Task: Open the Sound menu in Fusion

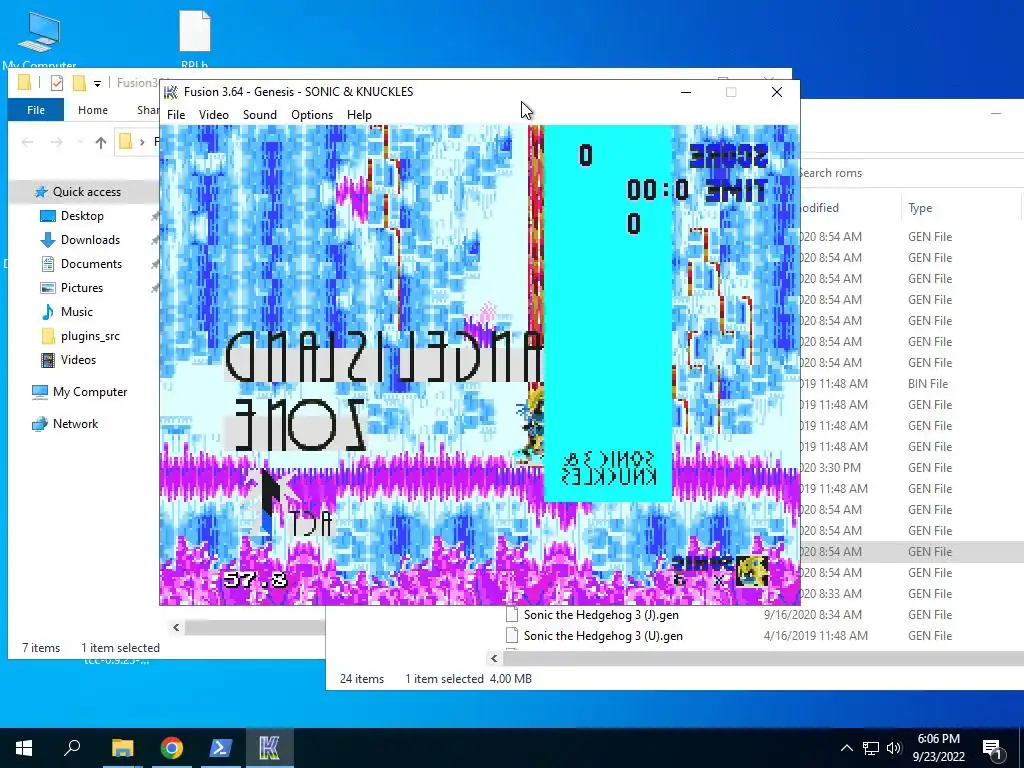Action: point(260,114)
